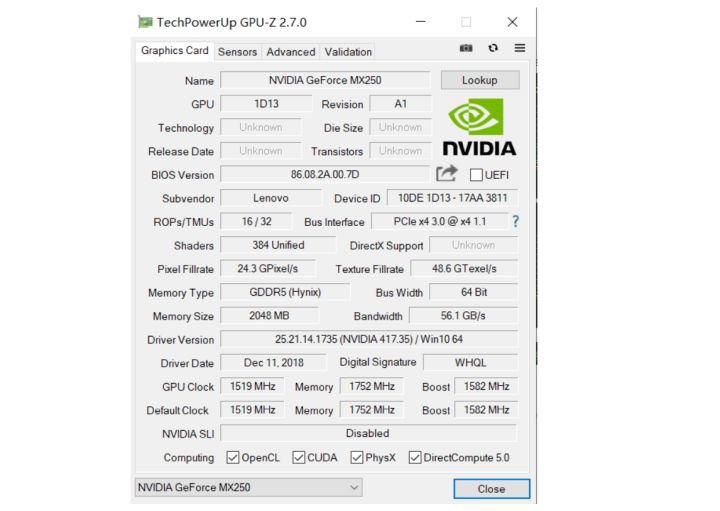Toggle the OpenCL checkbox
This screenshot has width=720, height=511.
(x=233, y=457)
